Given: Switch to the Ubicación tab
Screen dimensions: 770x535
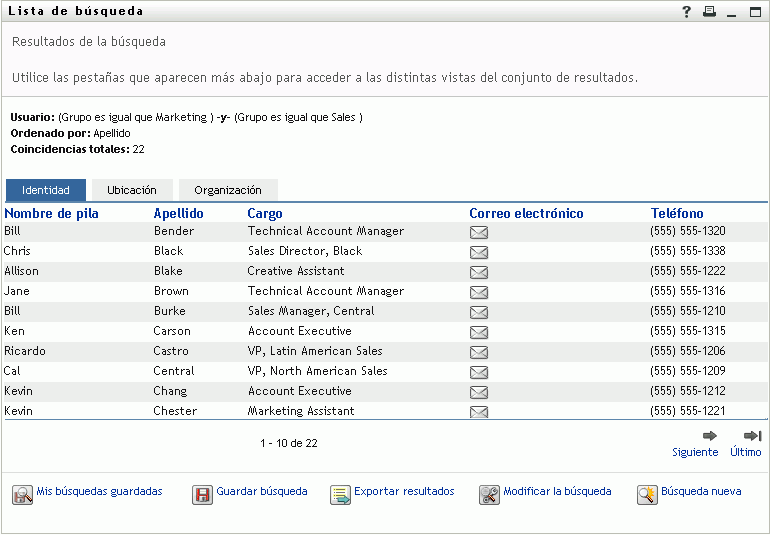Looking at the screenshot, I should [132, 190].
